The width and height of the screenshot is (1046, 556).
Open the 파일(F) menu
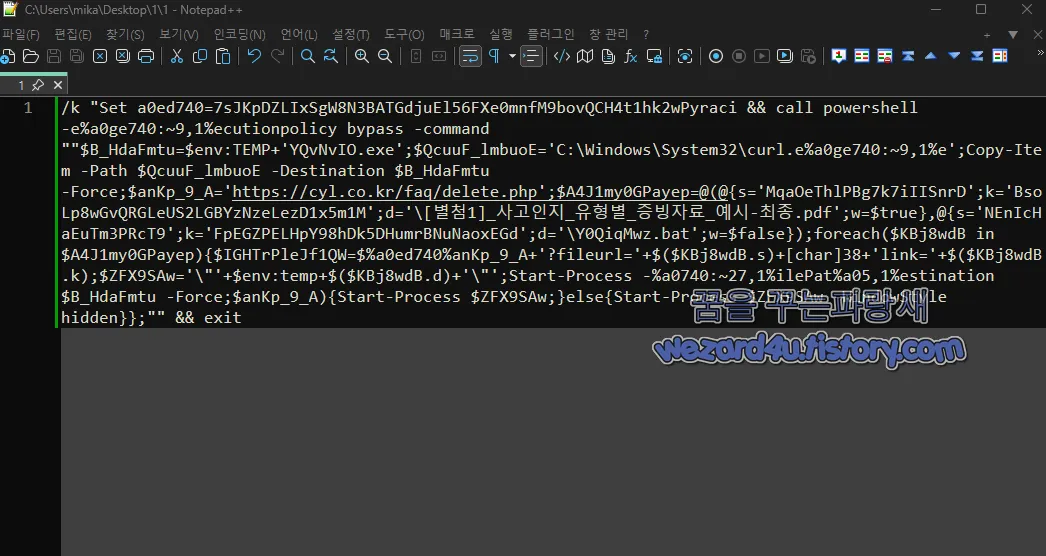(x=21, y=35)
